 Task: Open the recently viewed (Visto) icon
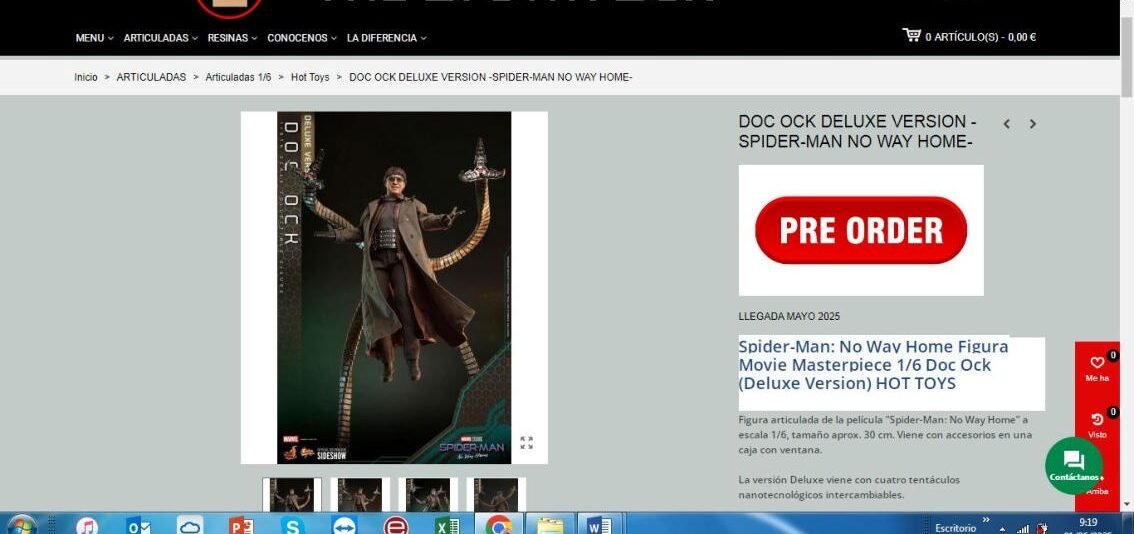coord(1097,420)
